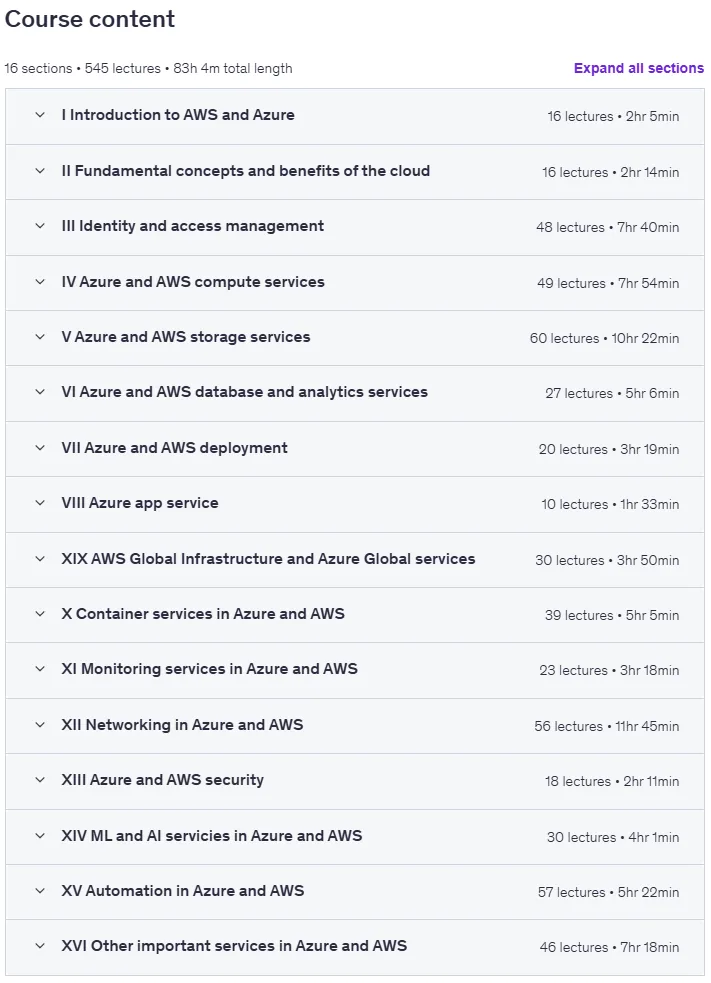
Task: Click chevron next to XI Monitoring services
Action: tap(40, 670)
